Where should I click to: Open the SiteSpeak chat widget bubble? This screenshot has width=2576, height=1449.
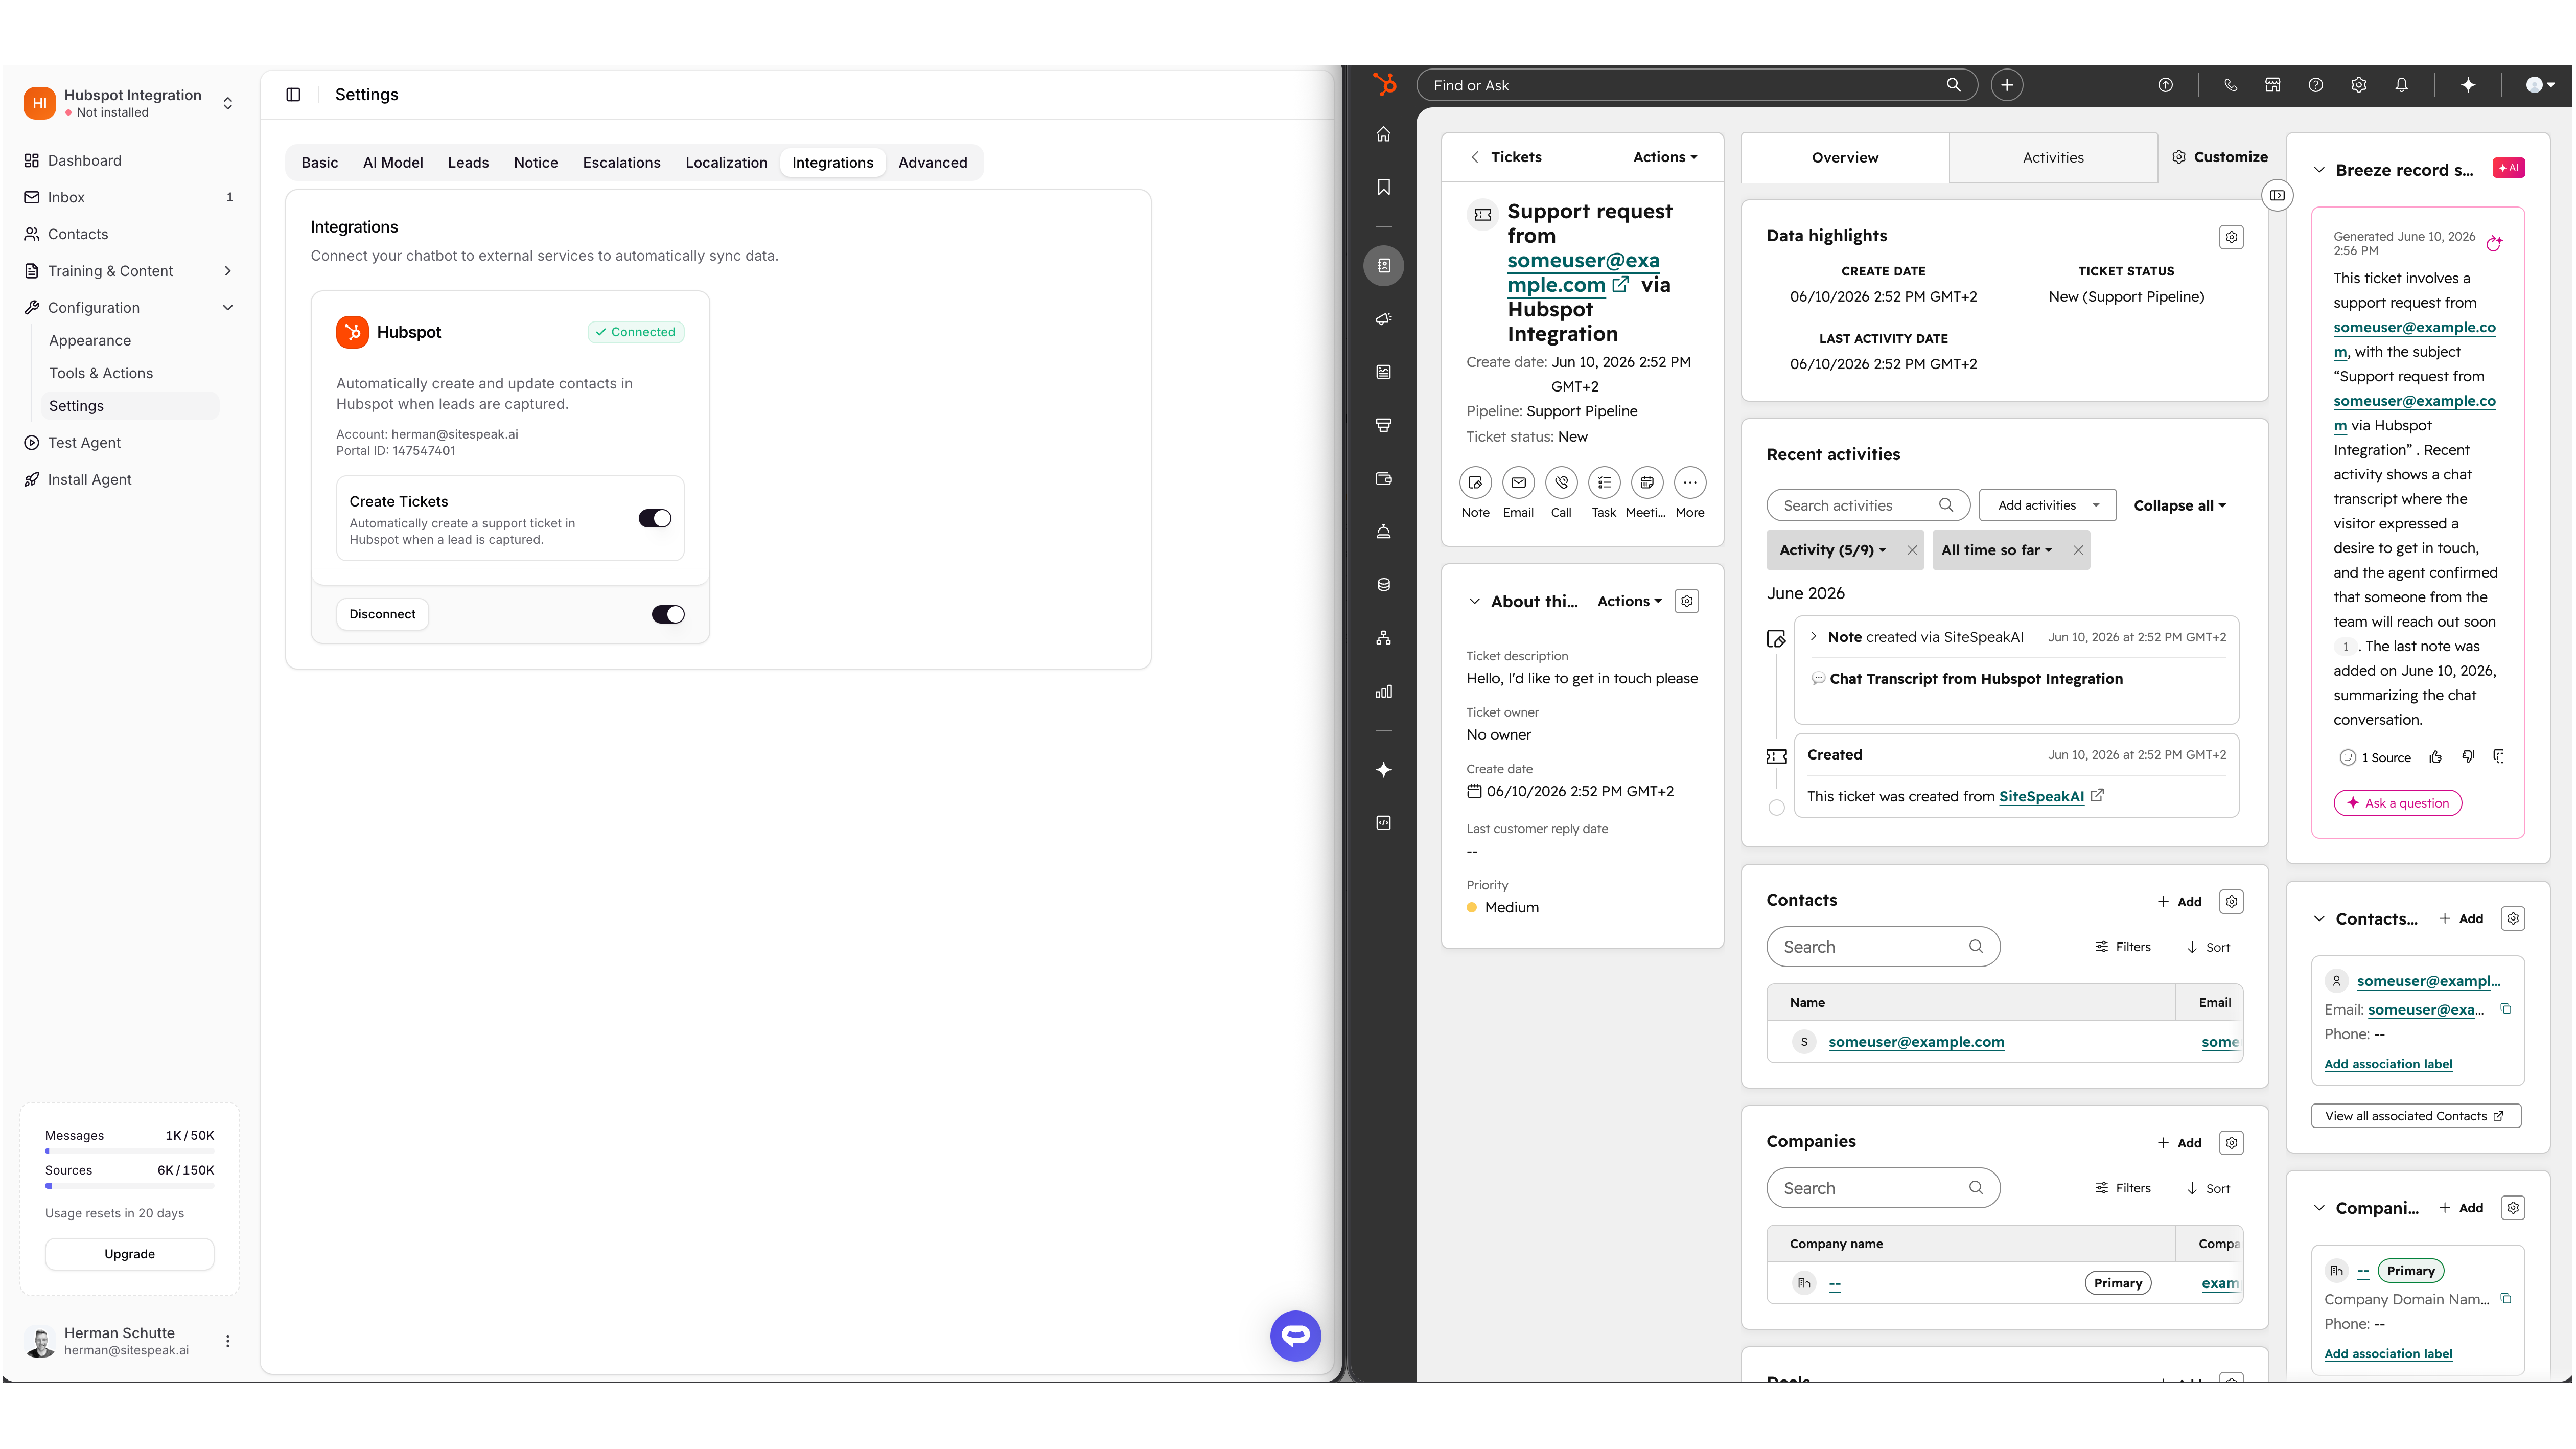point(1295,1335)
